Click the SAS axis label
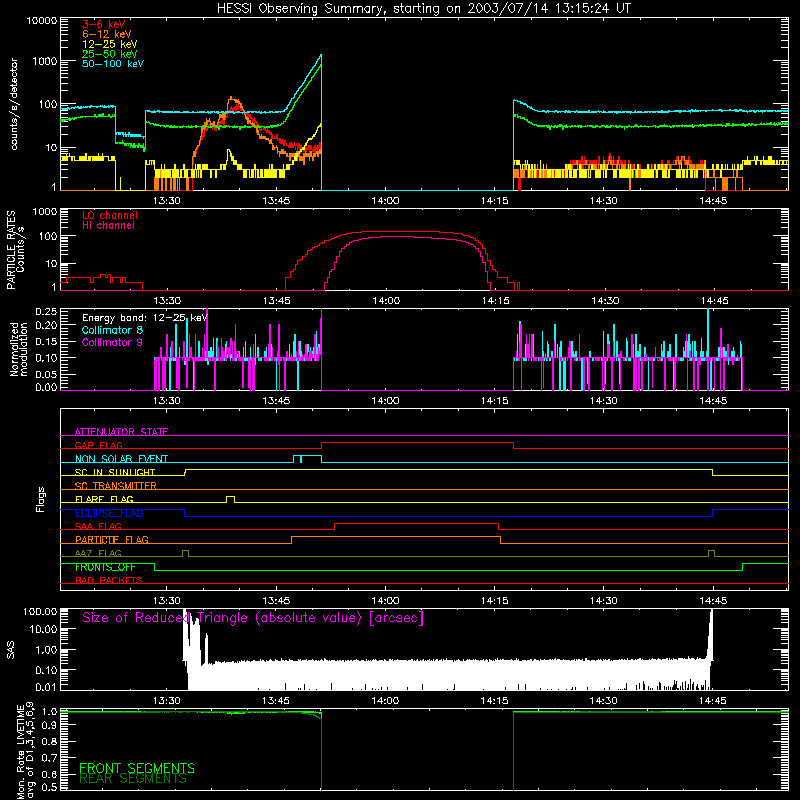 pyautogui.click(x=11, y=650)
